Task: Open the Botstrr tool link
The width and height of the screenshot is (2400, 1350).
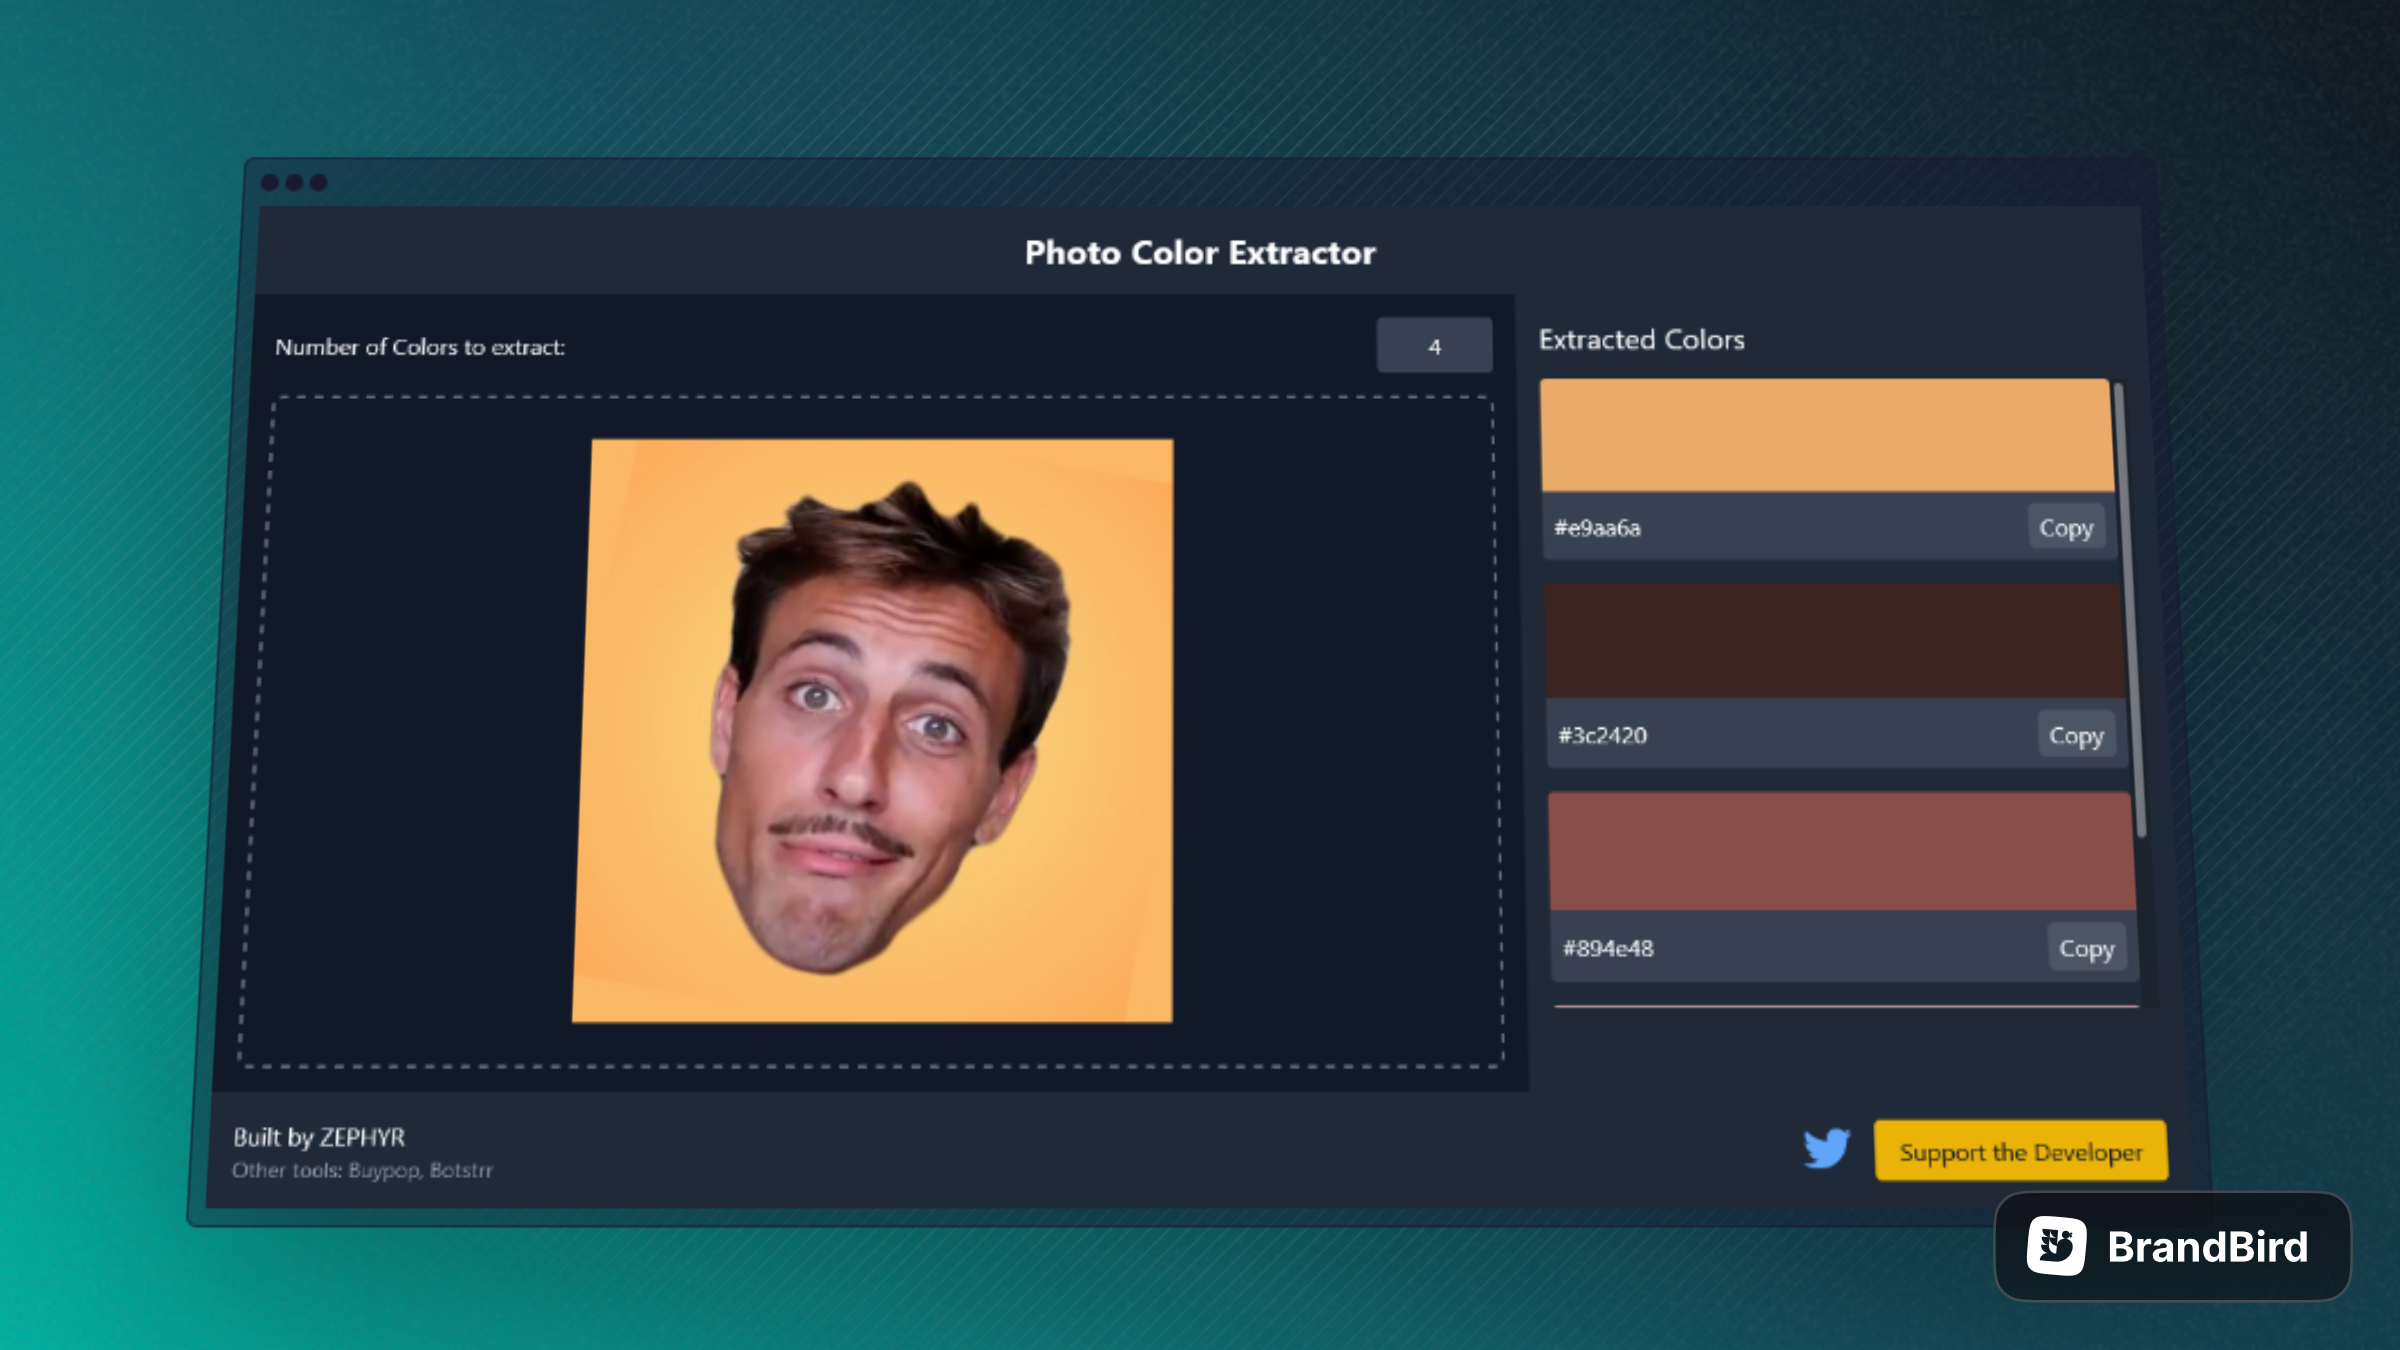Action: pyautogui.click(x=463, y=1169)
